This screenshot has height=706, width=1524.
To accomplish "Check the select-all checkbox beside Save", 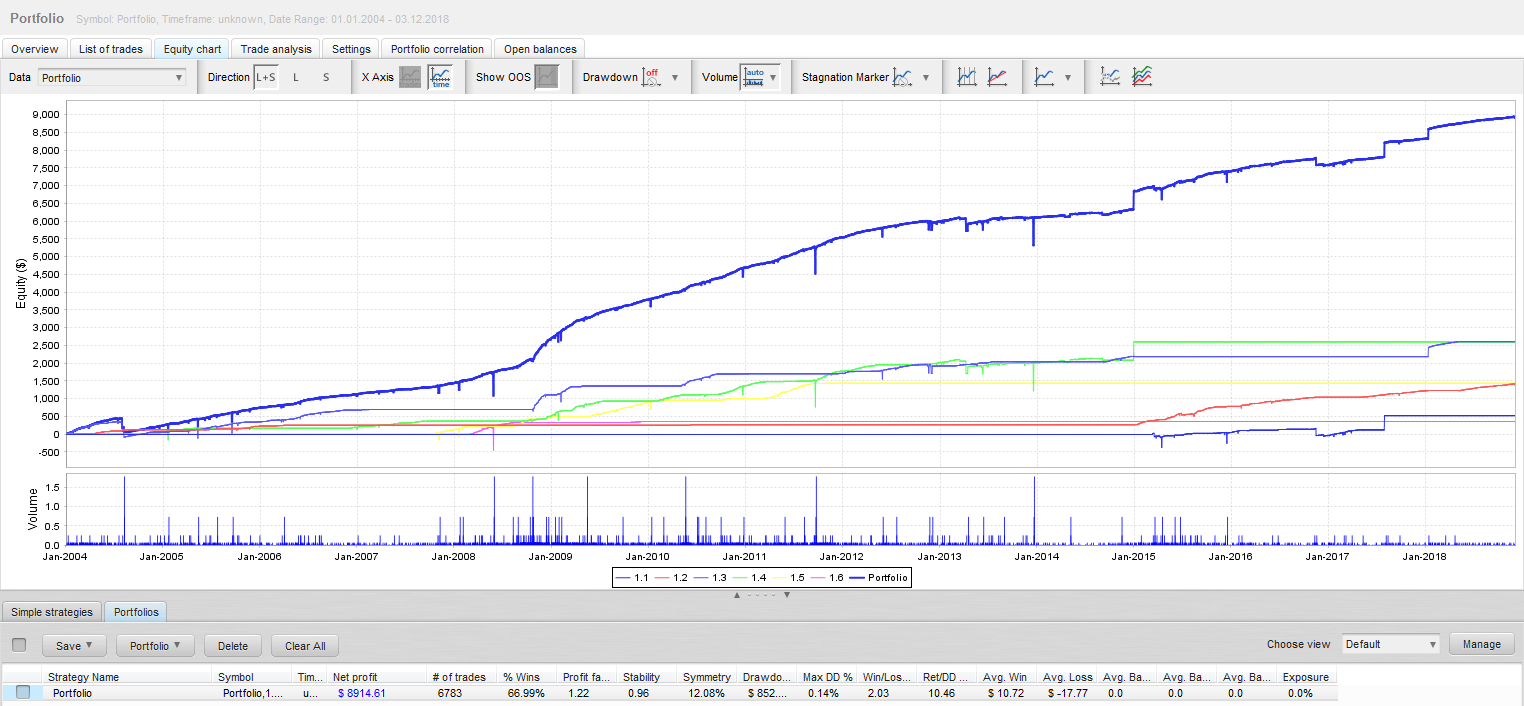I will [19, 645].
